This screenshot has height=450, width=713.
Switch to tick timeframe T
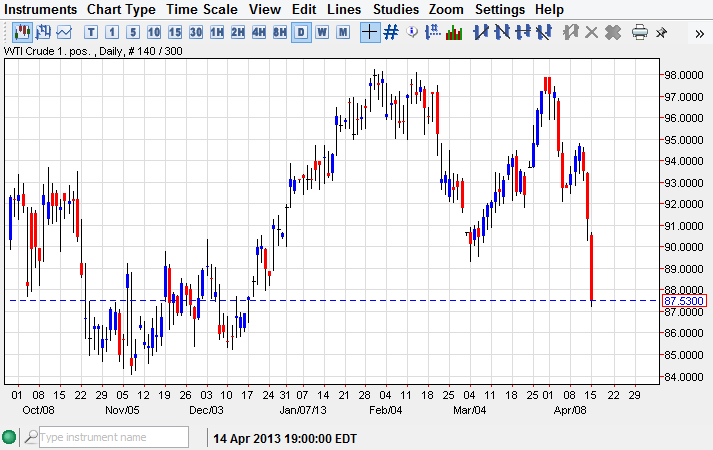pos(91,32)
